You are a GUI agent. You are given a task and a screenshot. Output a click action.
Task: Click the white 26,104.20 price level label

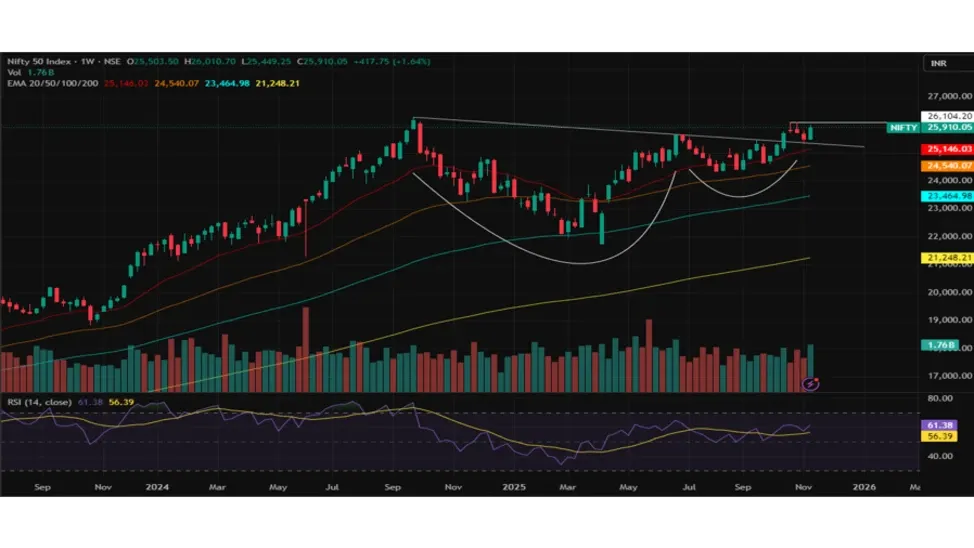[x=945, y=116]
